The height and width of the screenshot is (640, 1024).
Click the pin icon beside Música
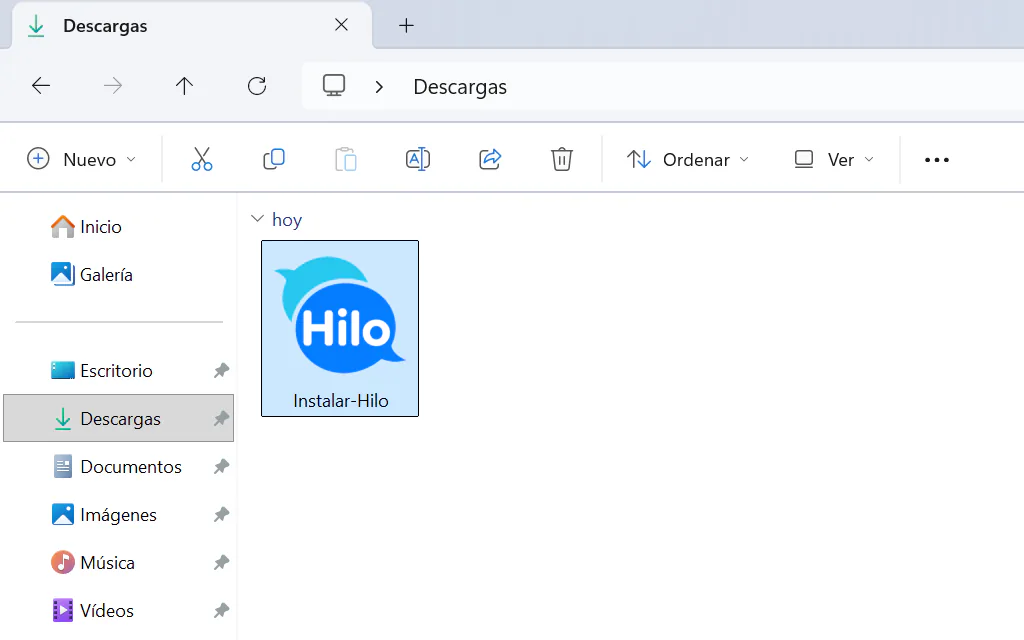221,562
